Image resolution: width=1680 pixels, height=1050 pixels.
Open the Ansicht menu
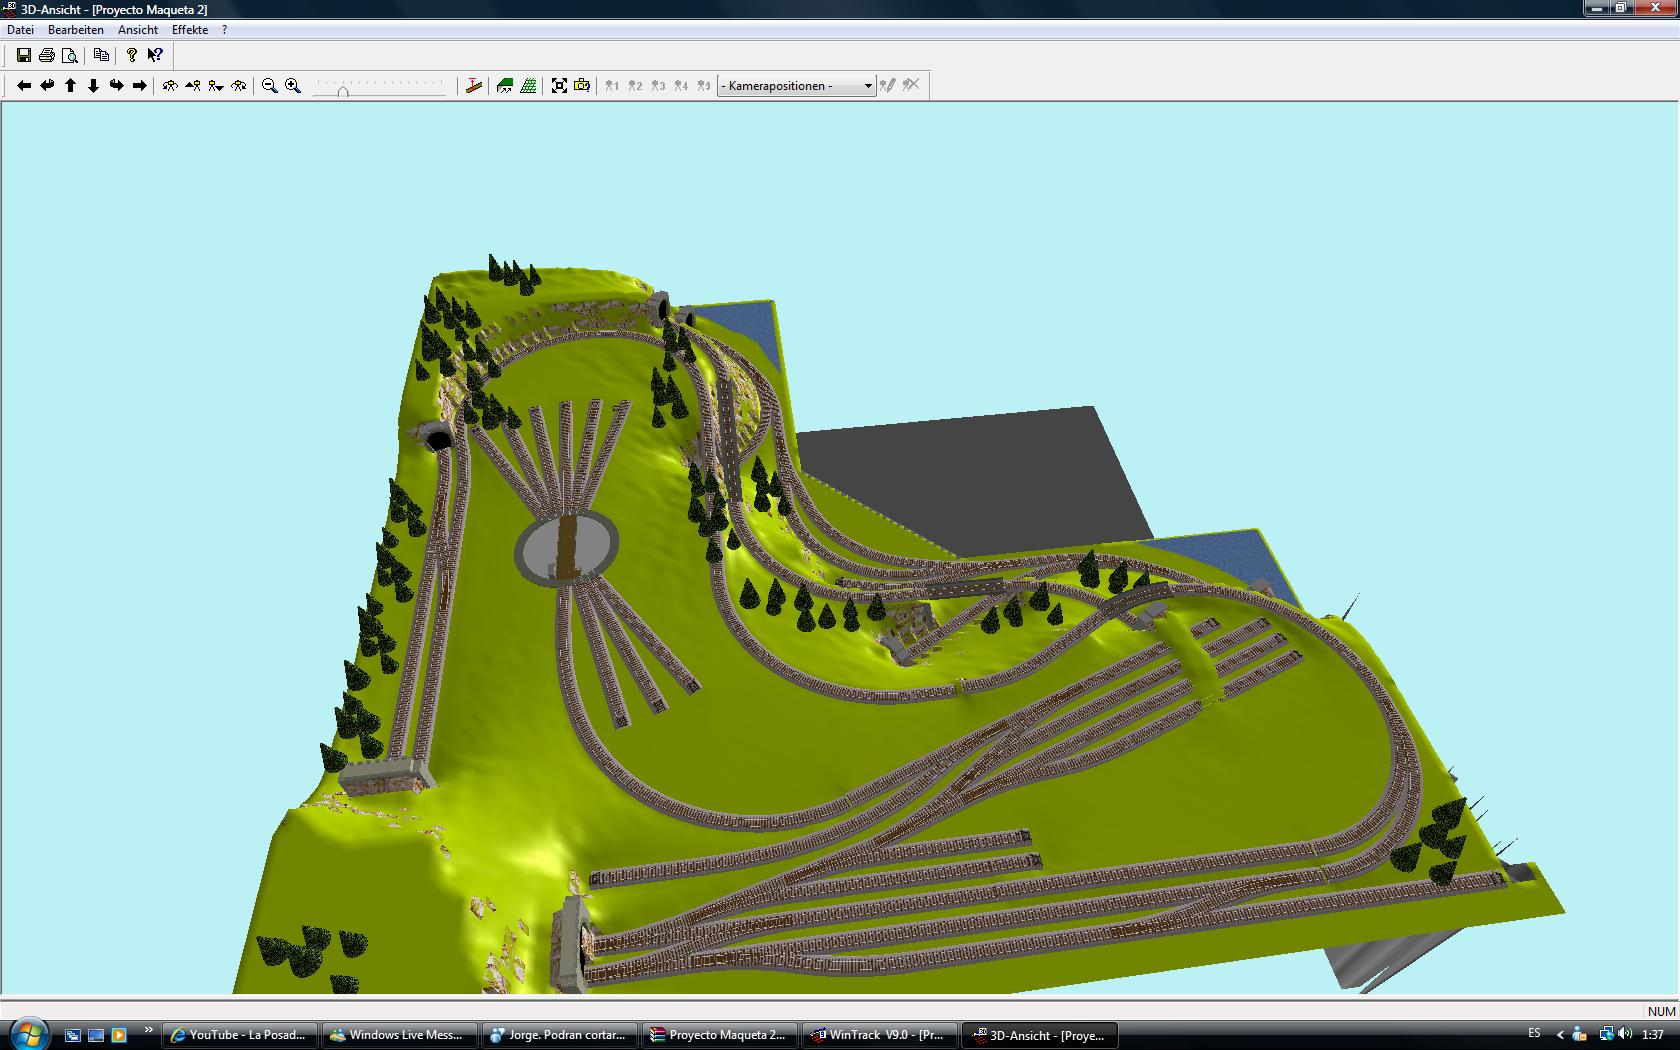point(138,30)
